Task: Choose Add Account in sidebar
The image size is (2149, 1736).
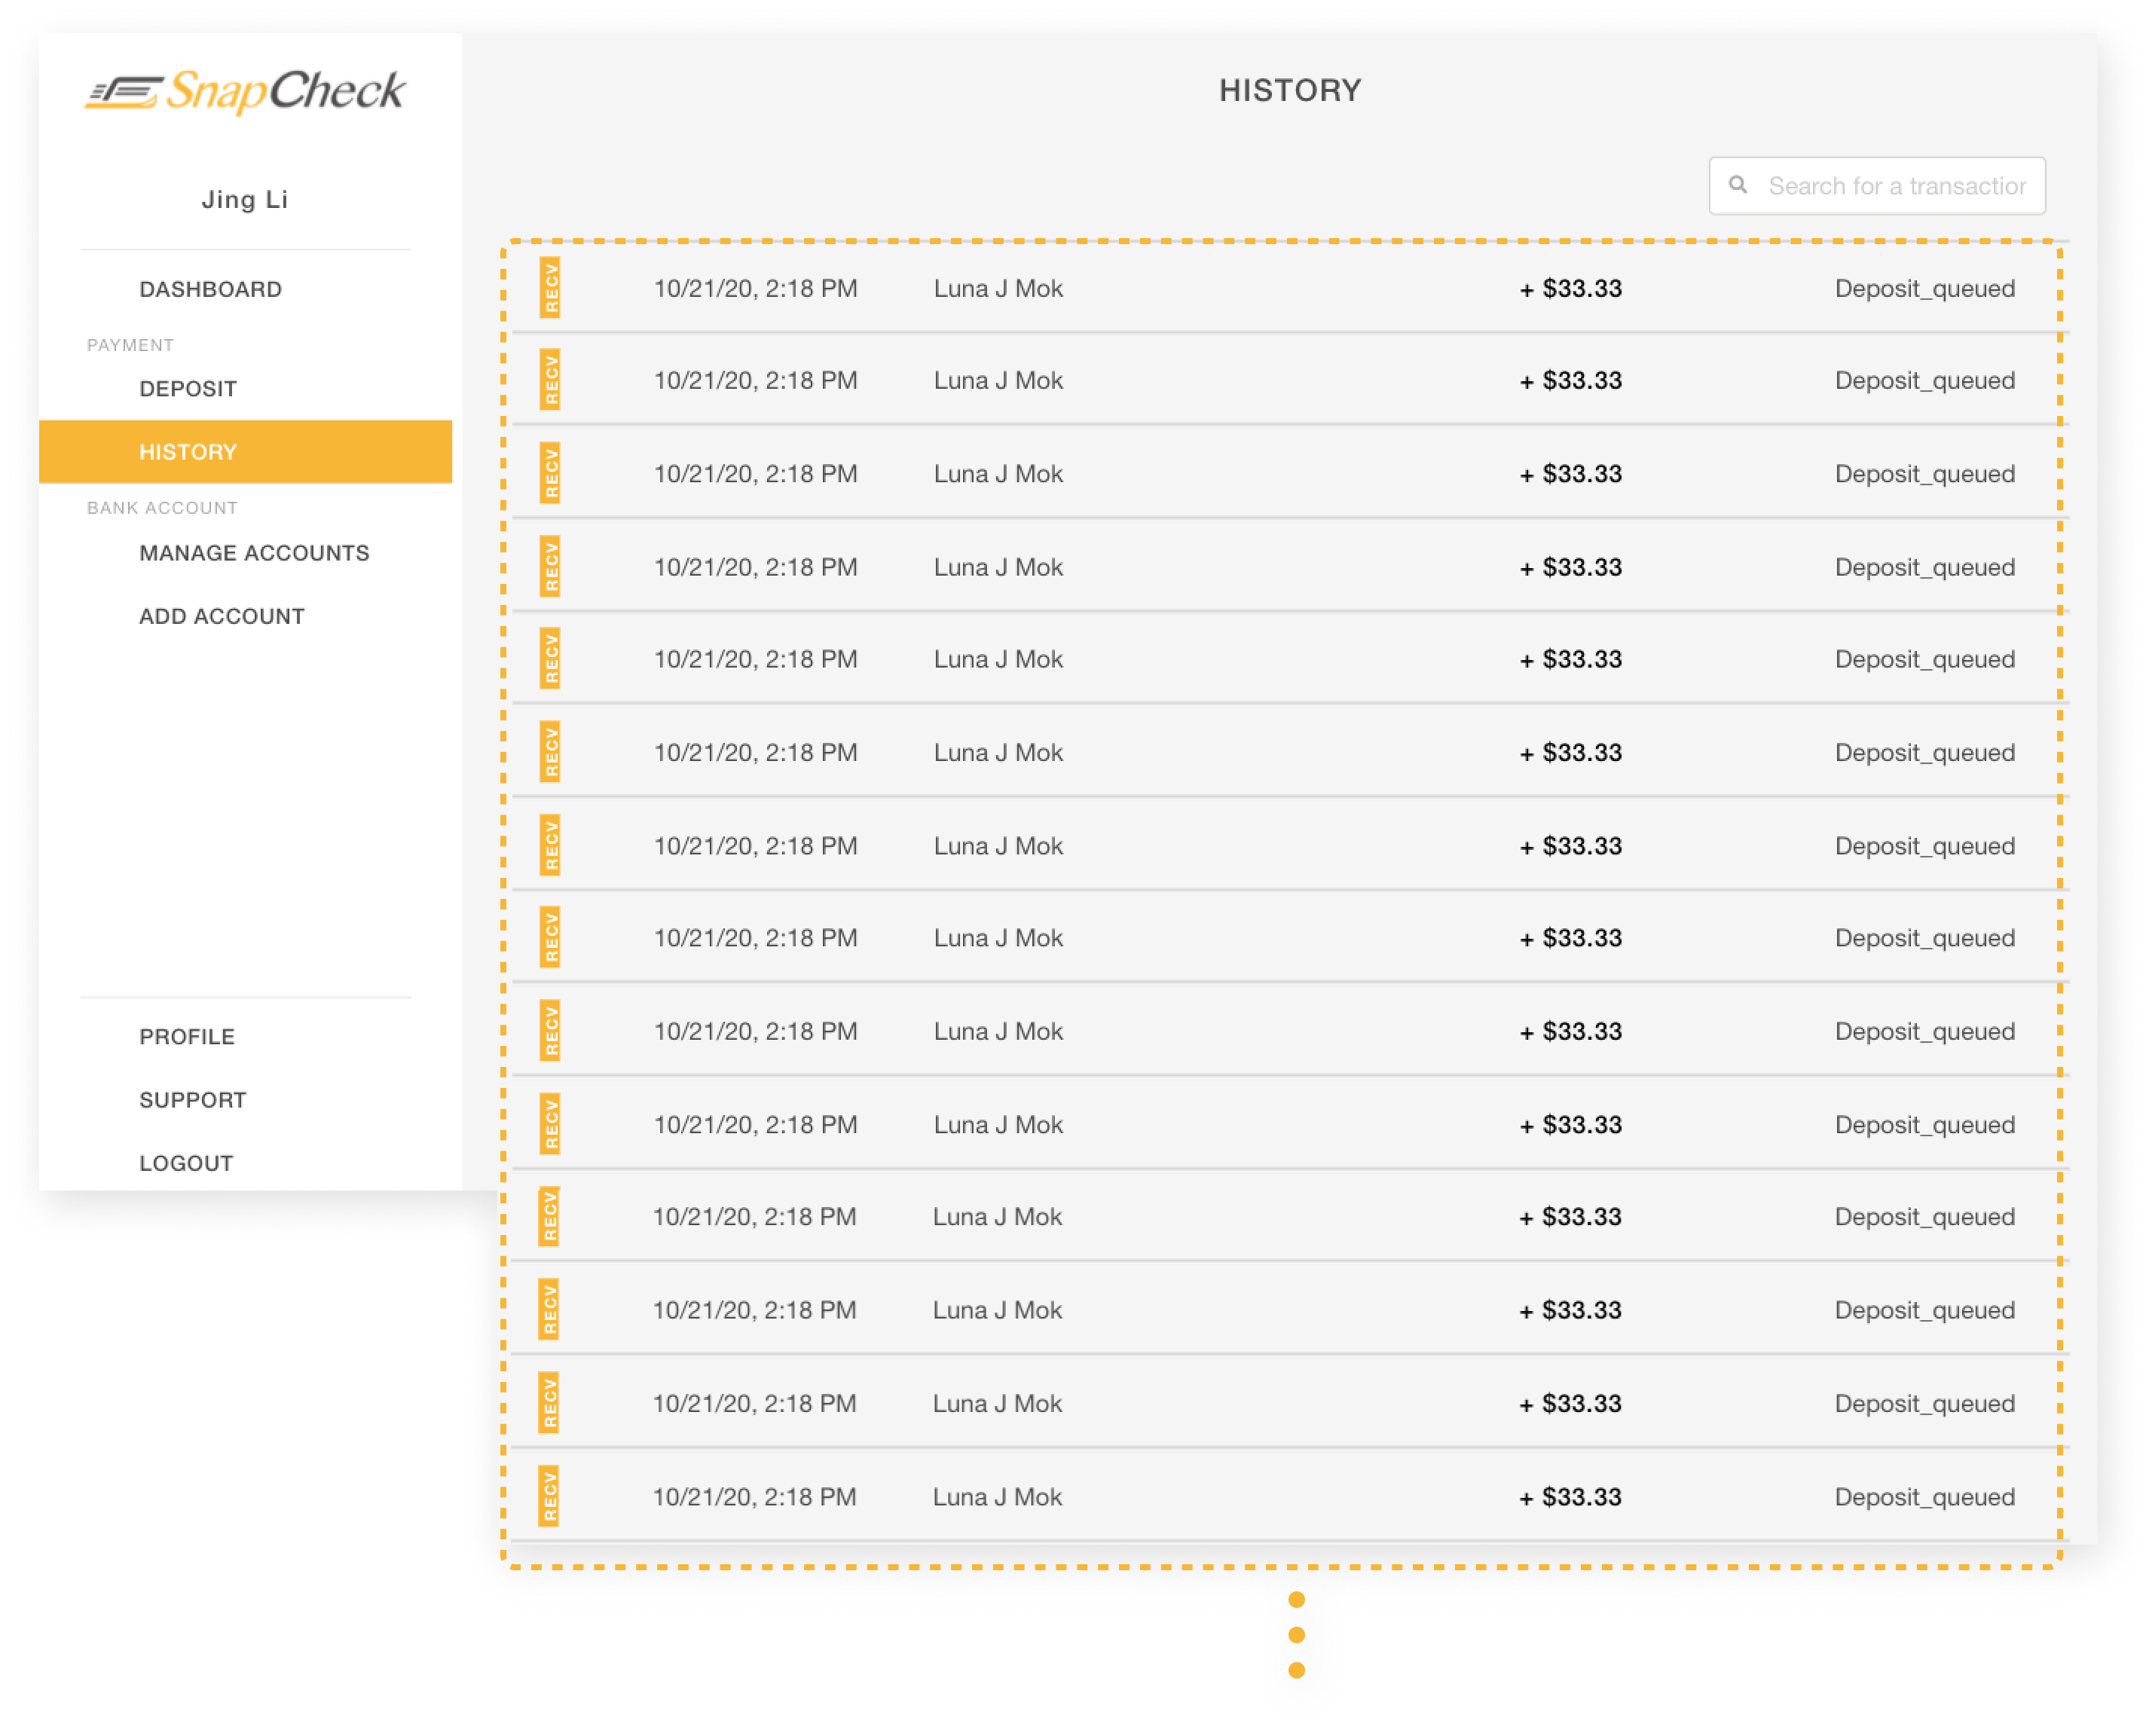Action: coord(222,616)
